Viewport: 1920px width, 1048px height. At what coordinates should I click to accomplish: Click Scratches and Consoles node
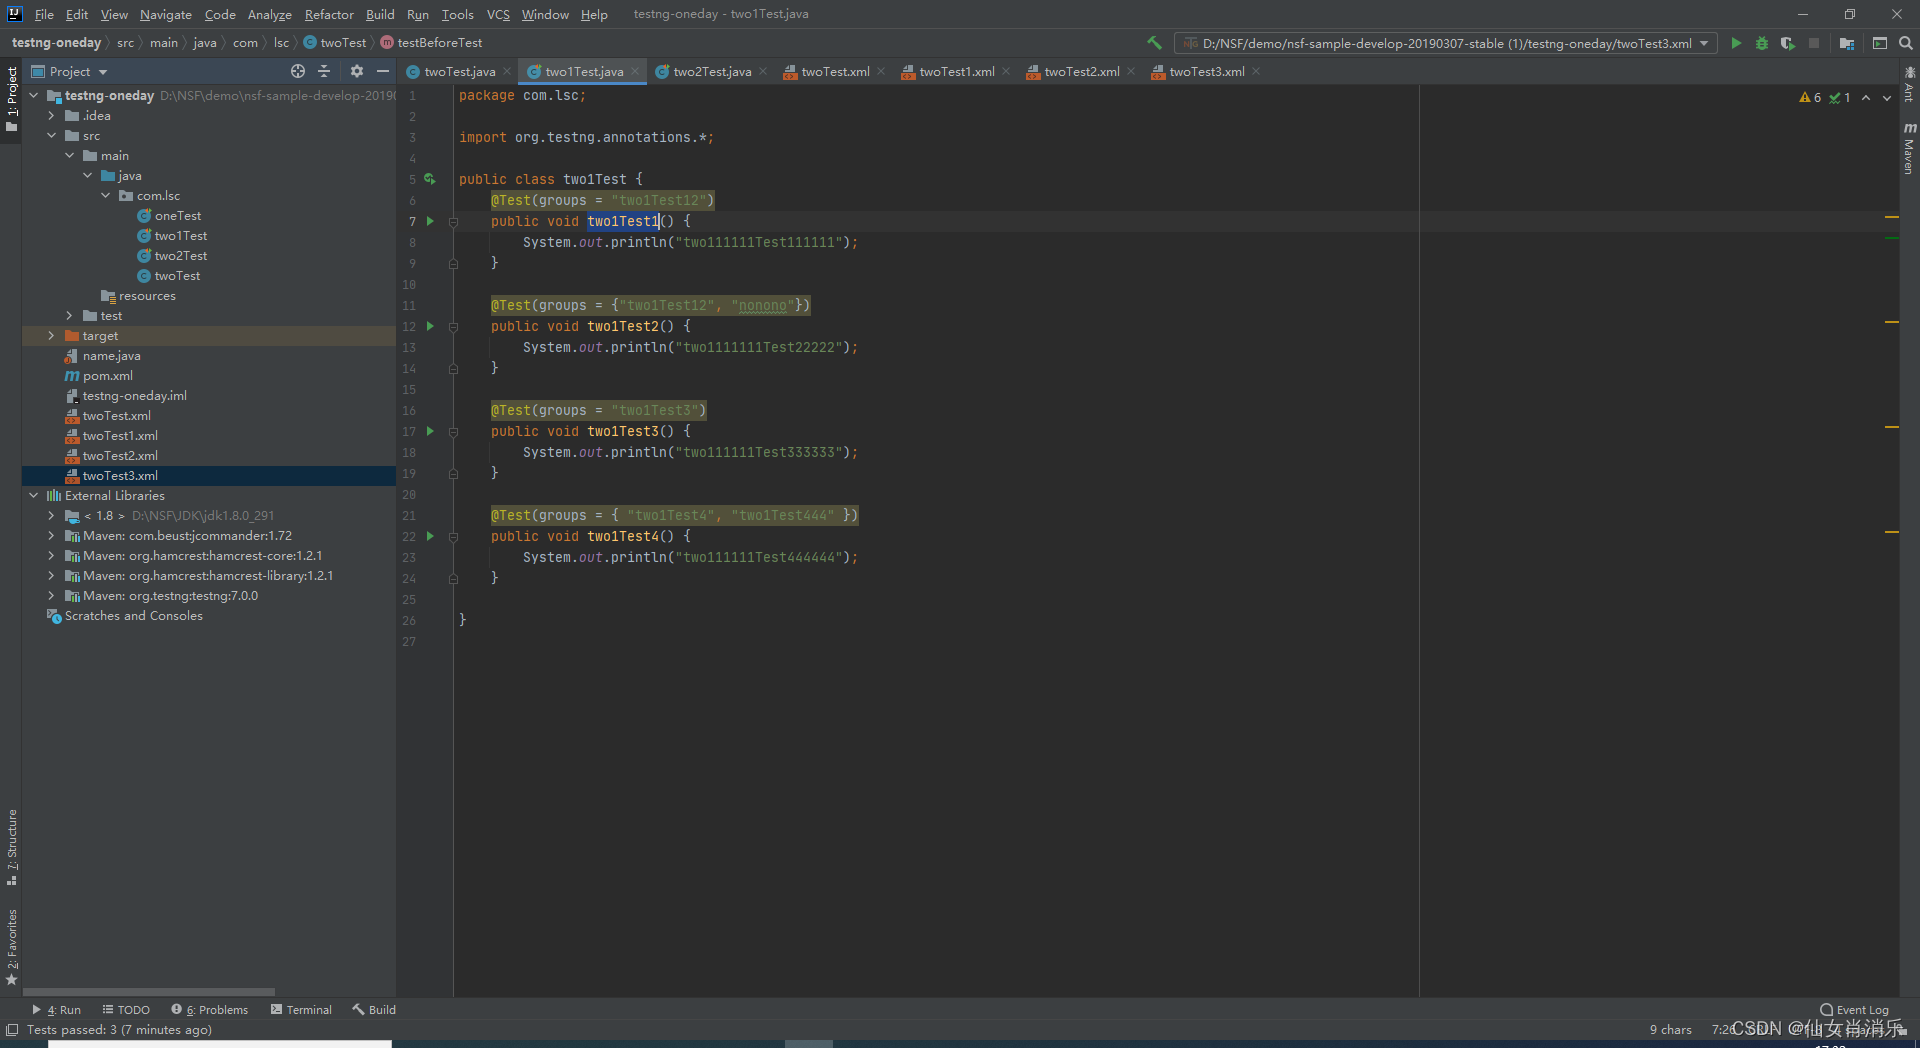(x=133, y=616)
